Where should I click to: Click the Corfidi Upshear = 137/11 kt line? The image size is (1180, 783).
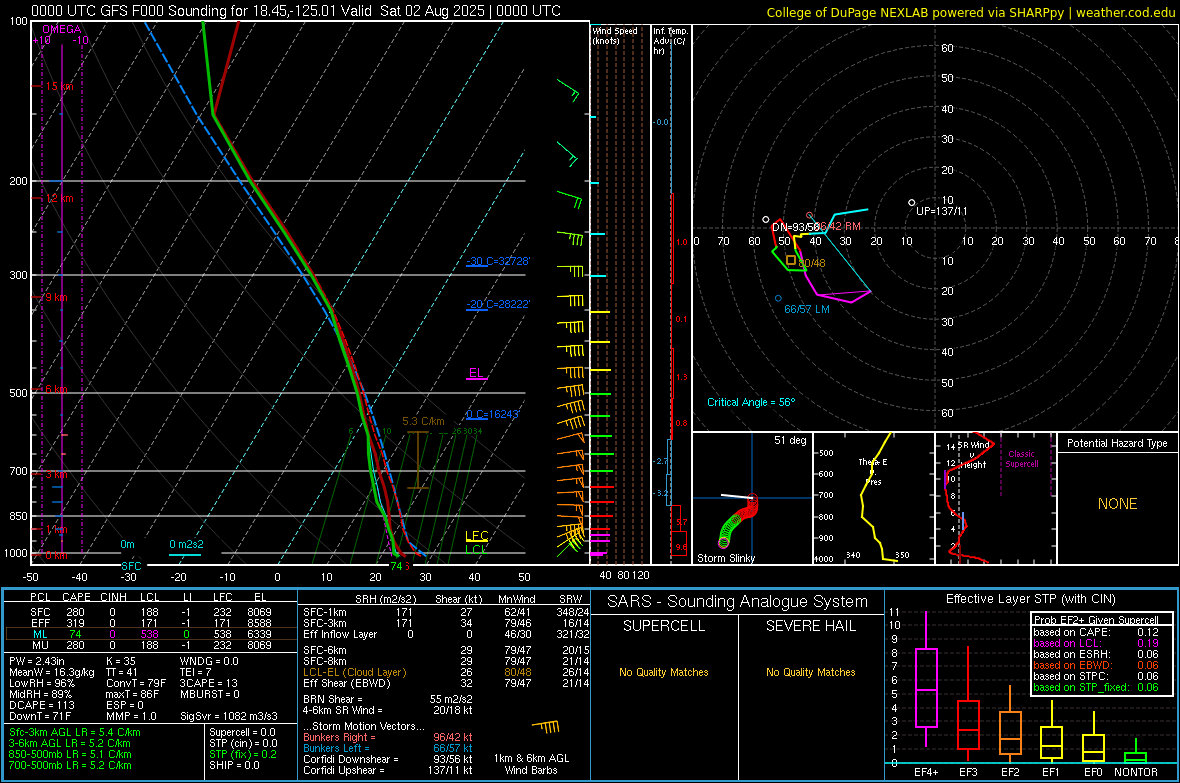388,770
